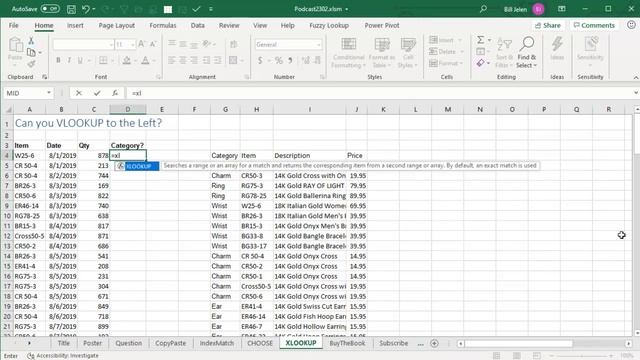Switch to the Formulas ribbon tab
The width and height of the screenshot is (640, 360).
tap(162, 25)
